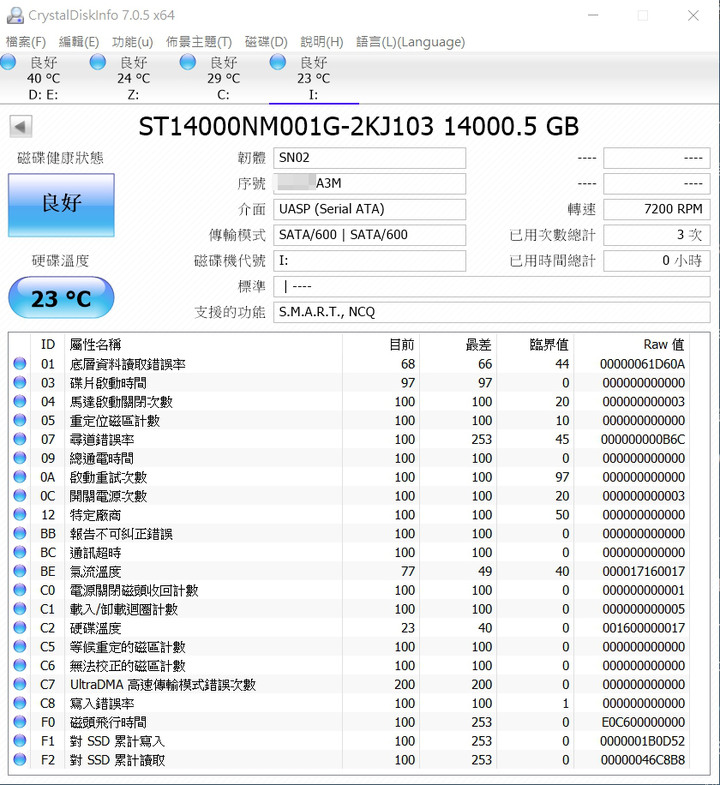Click the power on count 3 次 field
This screenshot has height=785, width=720.
tap(656, 235)
